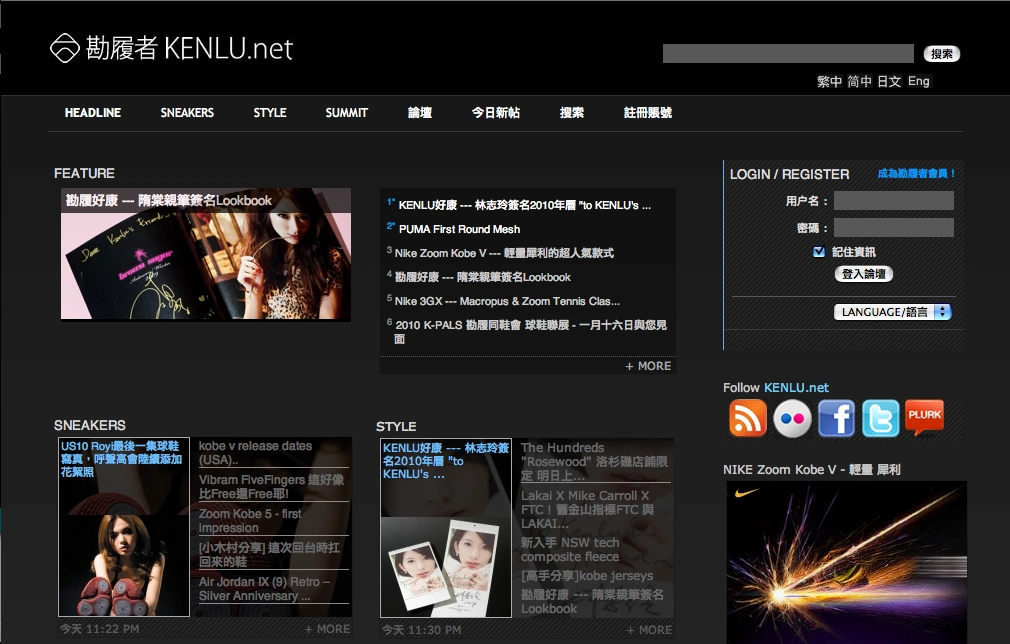Open the STYLE navigation menu item

270,113
